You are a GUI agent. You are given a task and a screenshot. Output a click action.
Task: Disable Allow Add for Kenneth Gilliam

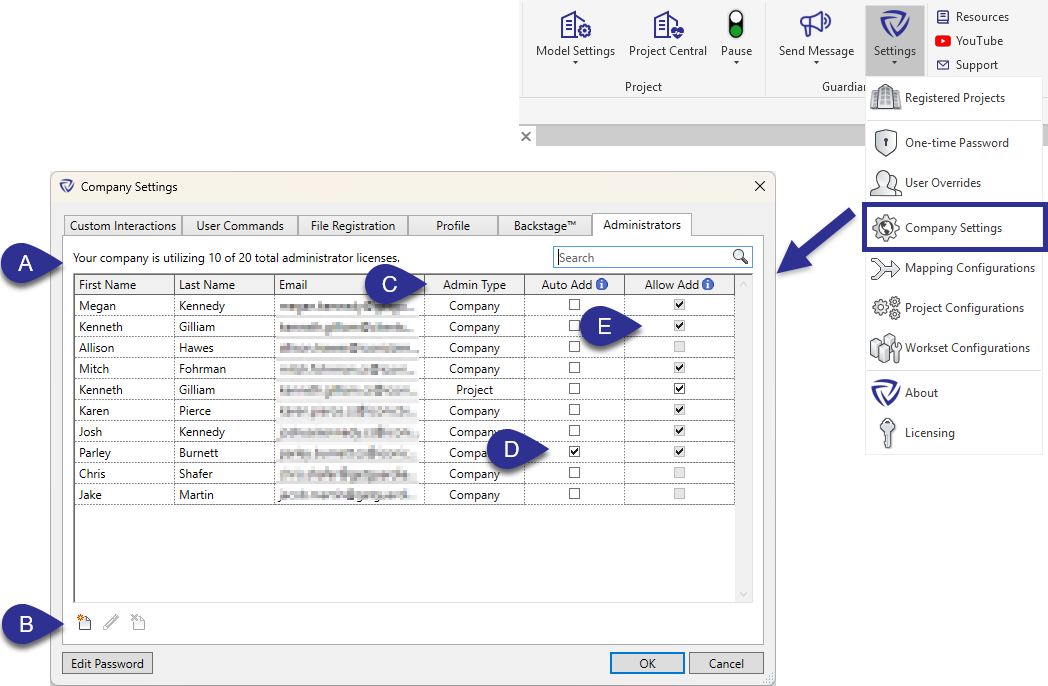[679, 326]
